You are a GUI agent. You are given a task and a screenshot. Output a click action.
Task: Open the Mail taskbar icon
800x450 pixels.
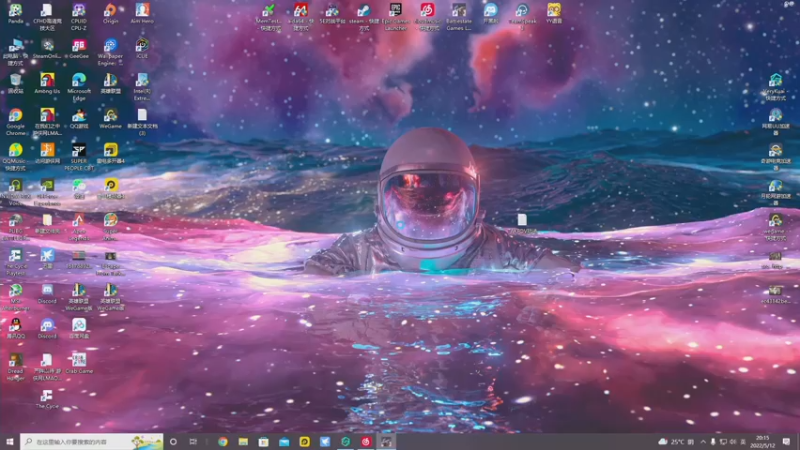284,441
